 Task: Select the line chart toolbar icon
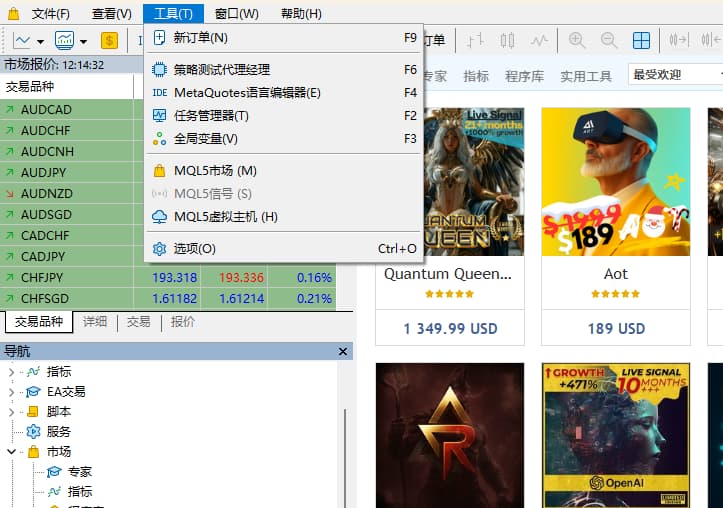click(x=540, y=40)
